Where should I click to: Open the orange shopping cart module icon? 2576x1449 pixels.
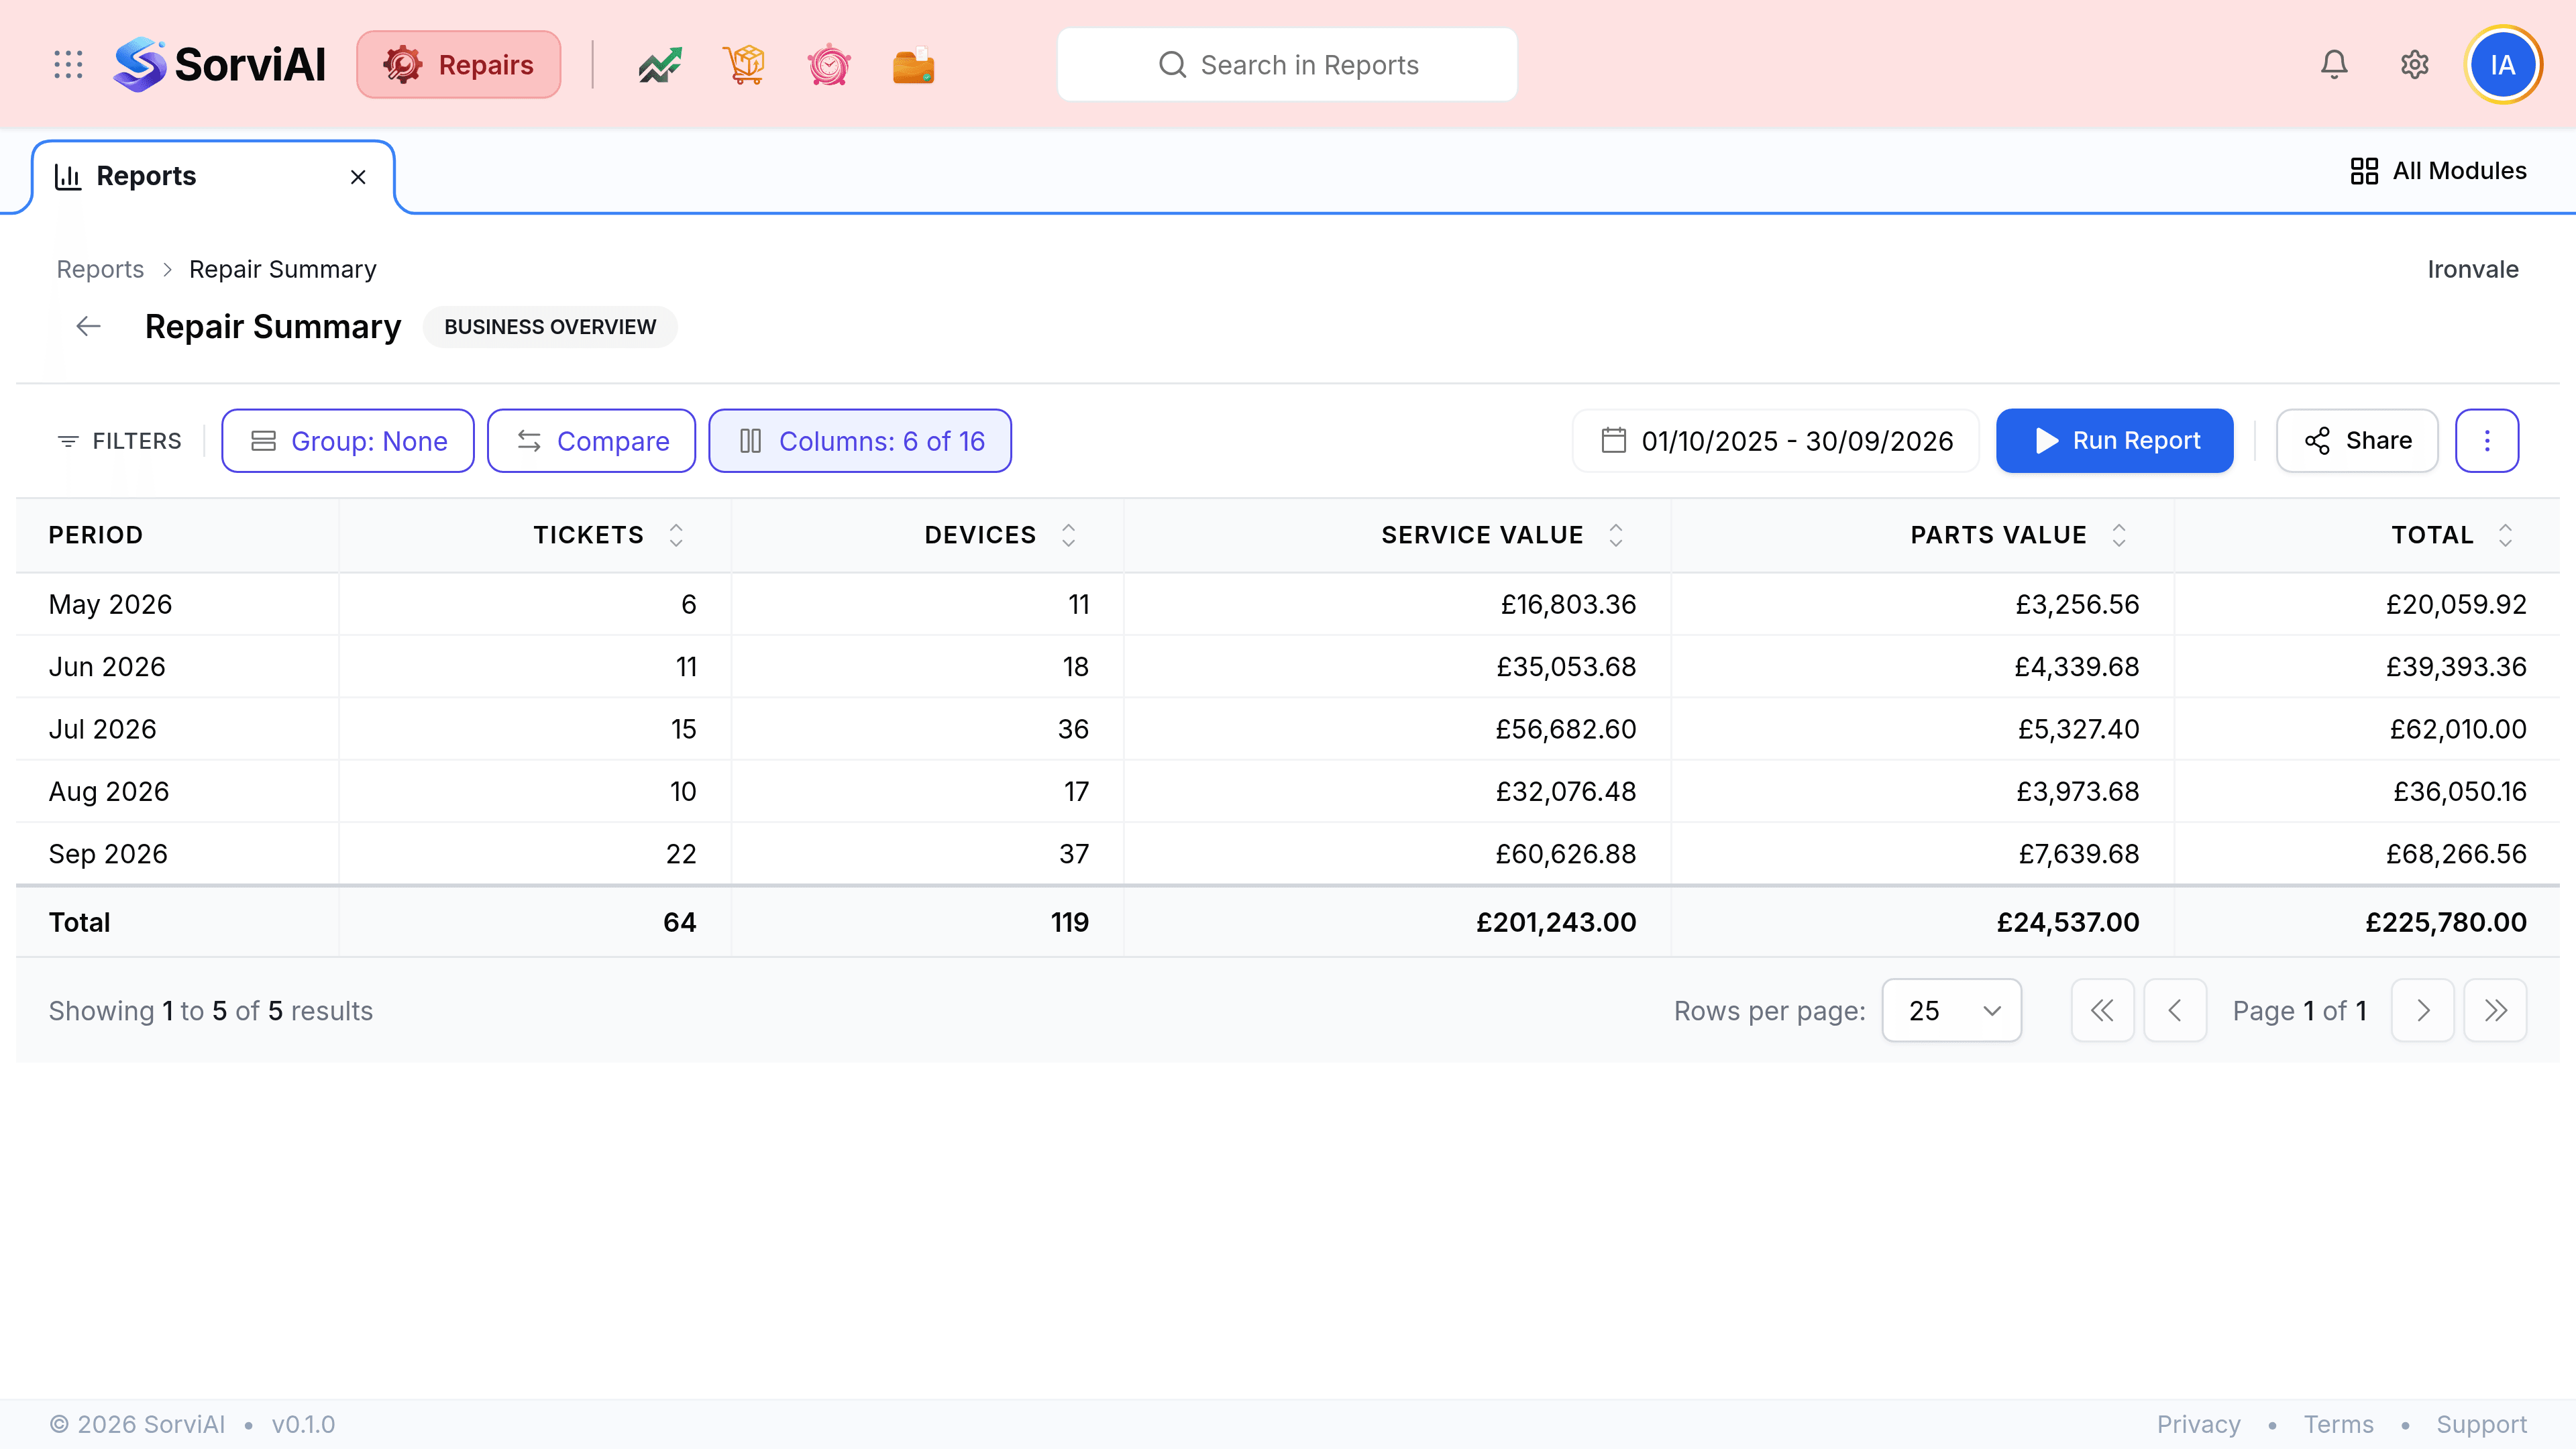(744, 65)
